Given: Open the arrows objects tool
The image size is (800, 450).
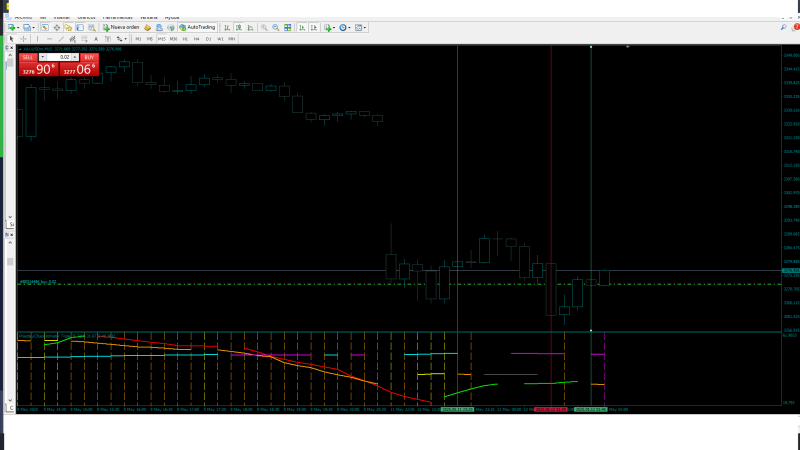Looking at the screenshot, I should tap(119, 39).
